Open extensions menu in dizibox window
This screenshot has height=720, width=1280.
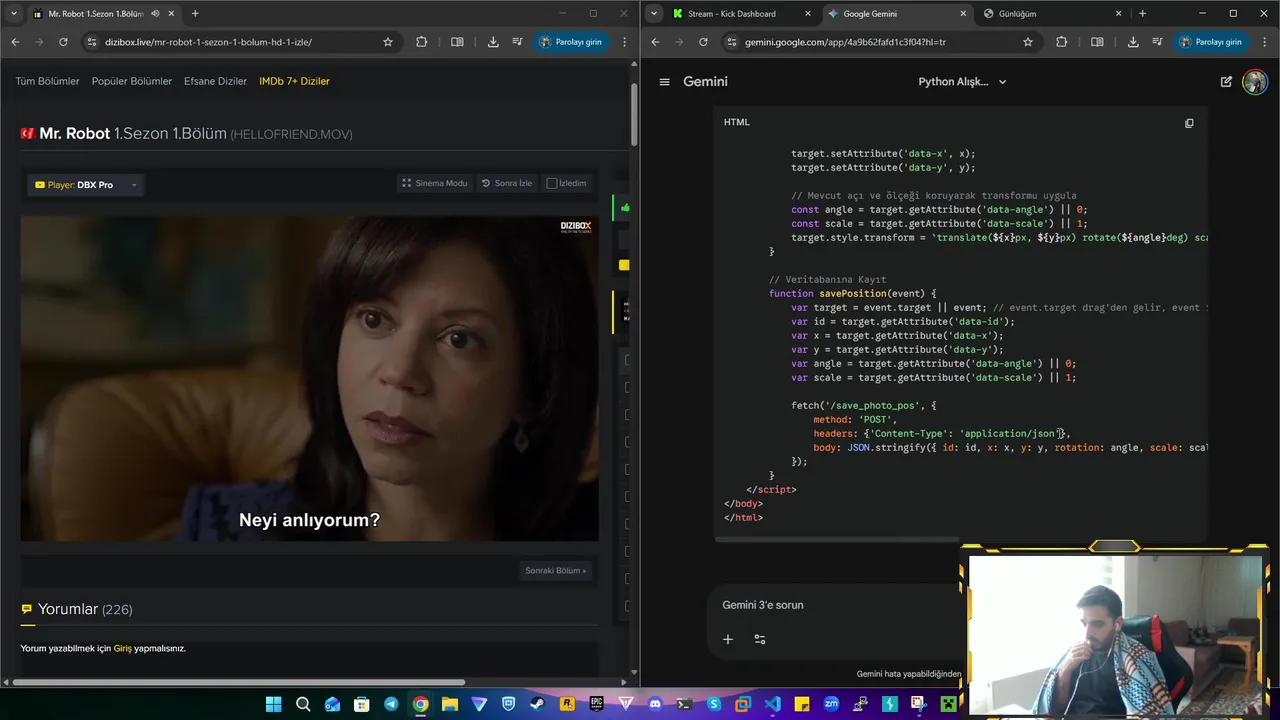pos(421,42)
